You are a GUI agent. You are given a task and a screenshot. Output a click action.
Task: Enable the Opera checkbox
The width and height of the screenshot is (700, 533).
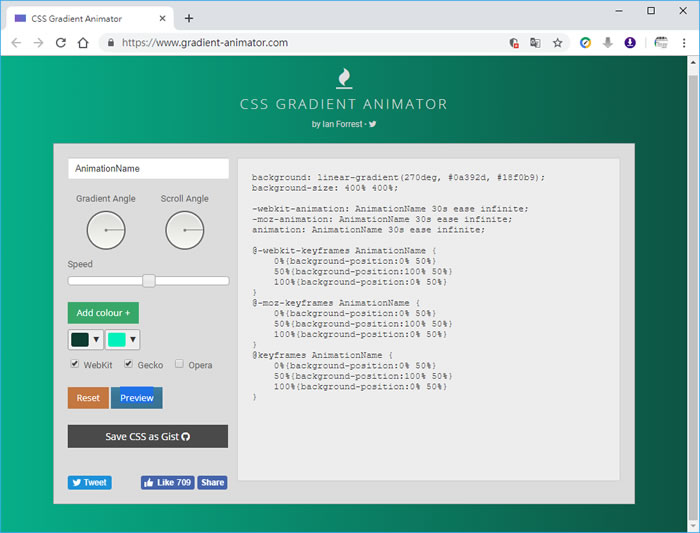coord(179,364)
